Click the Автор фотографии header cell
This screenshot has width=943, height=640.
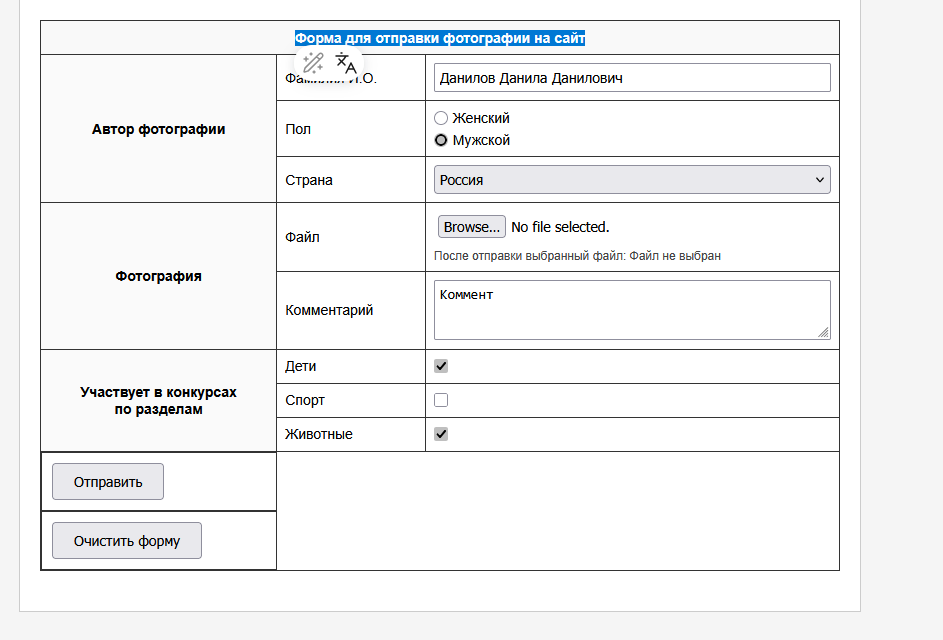pyautogui.click(x=158, y=129)
